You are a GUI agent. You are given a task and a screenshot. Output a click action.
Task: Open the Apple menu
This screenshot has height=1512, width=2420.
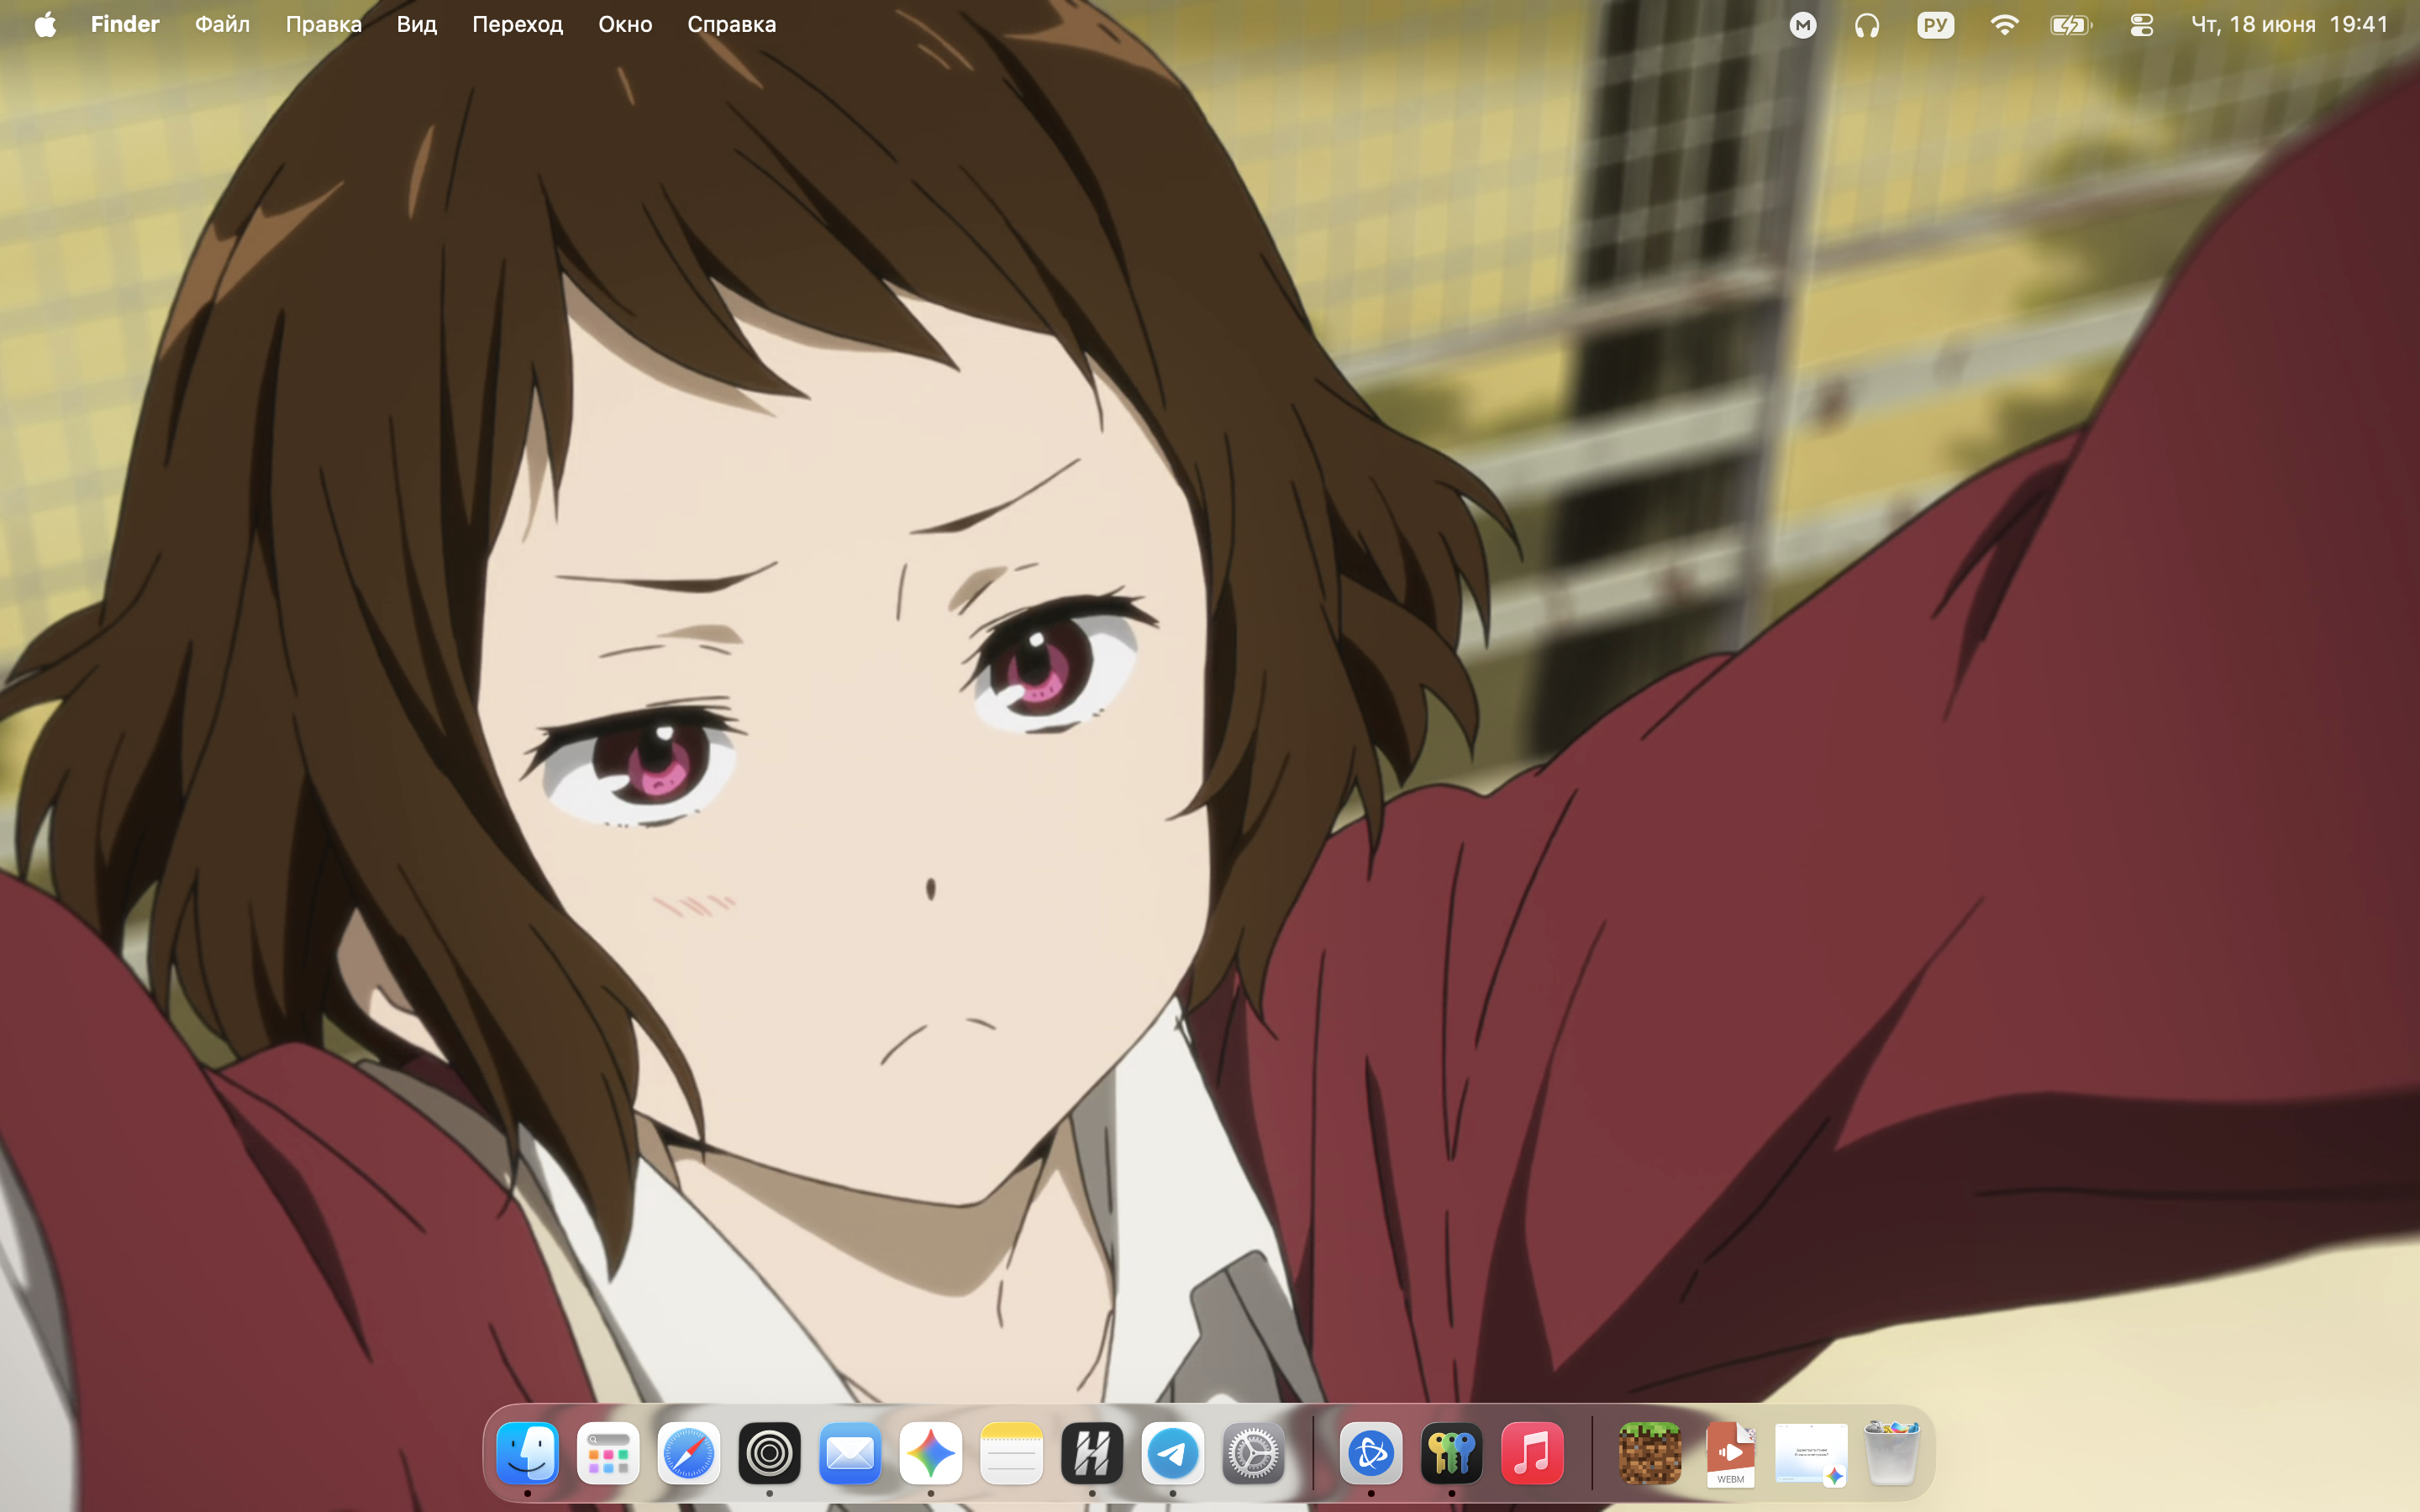[45, 24]
